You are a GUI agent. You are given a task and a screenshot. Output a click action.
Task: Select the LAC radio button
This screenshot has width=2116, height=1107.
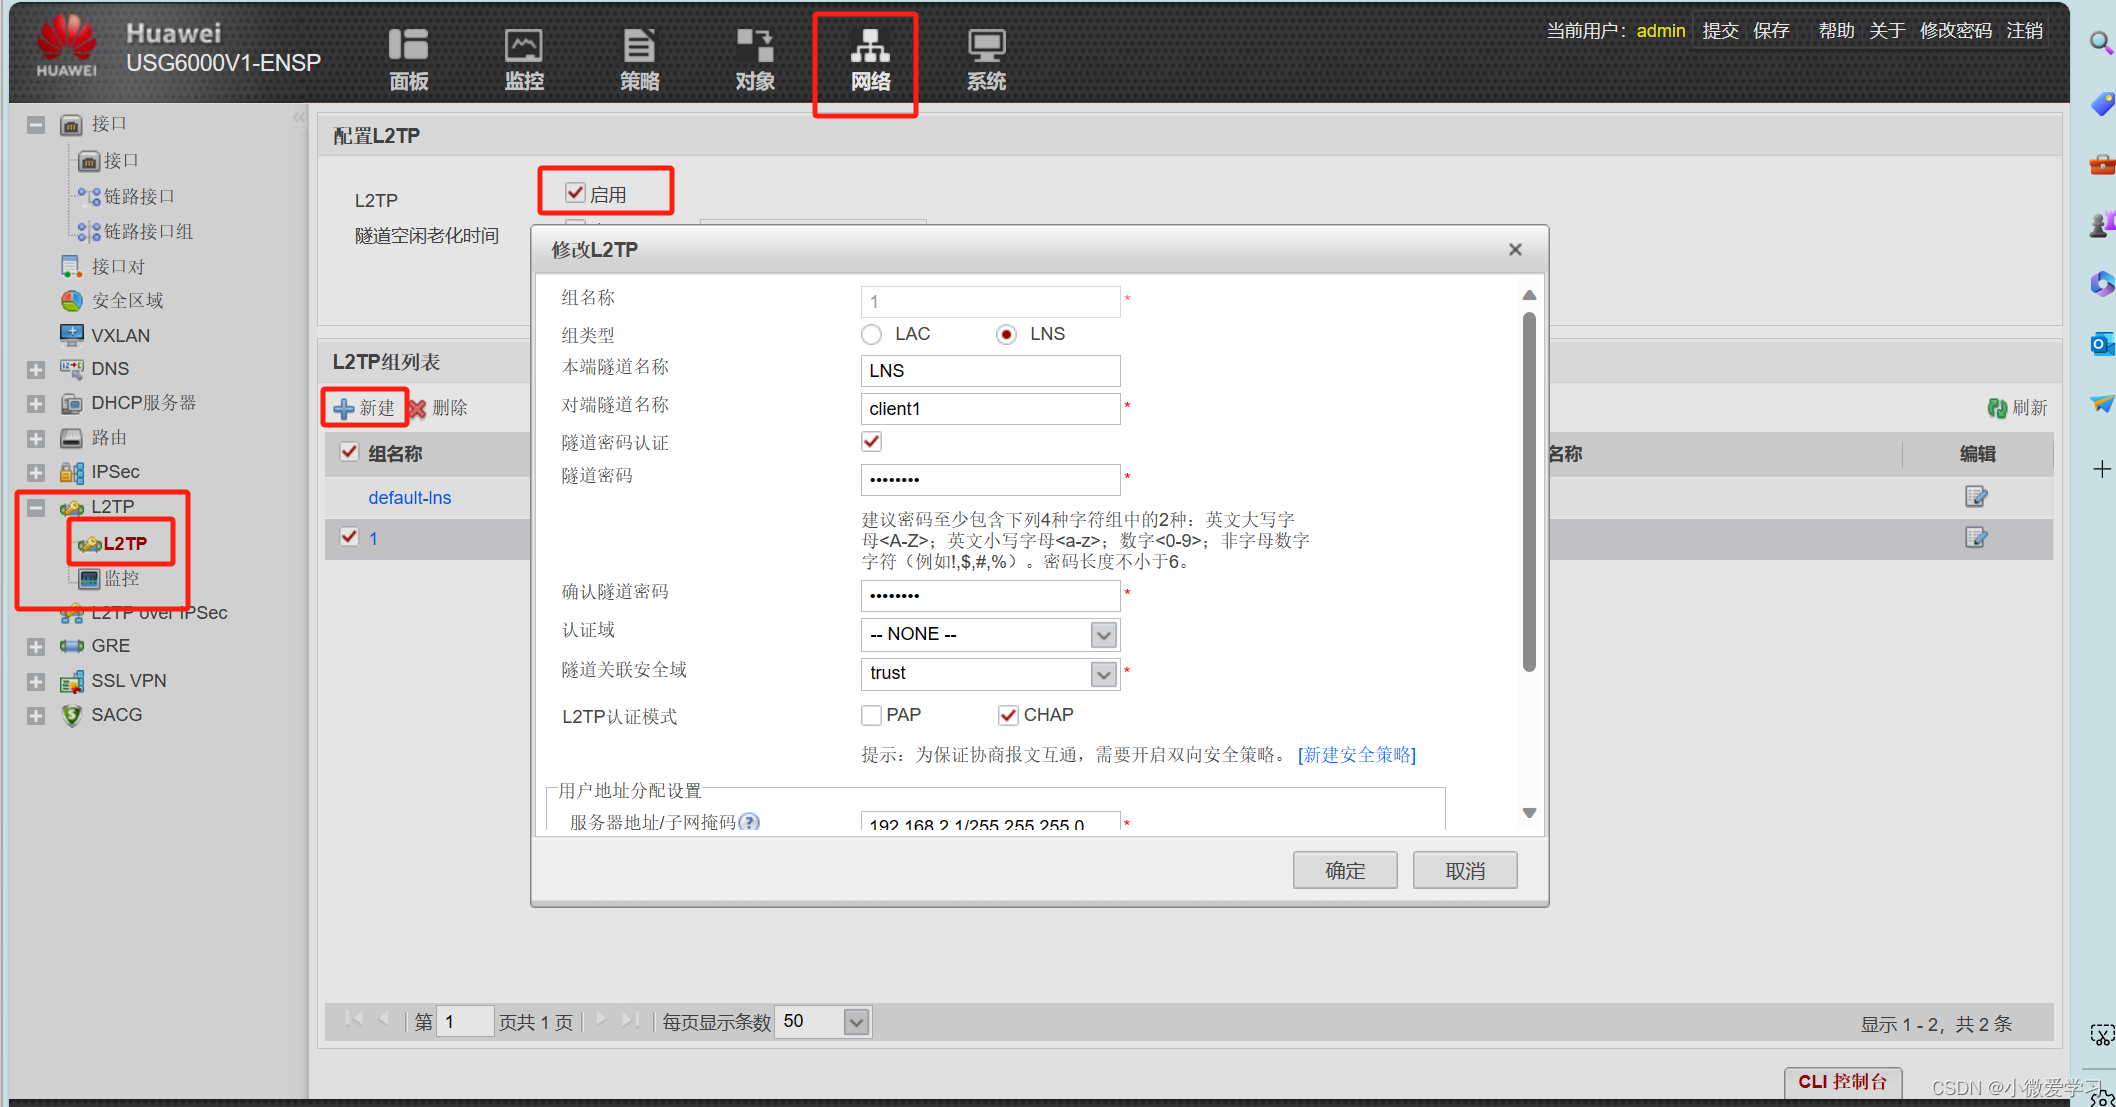click(872, 334)
